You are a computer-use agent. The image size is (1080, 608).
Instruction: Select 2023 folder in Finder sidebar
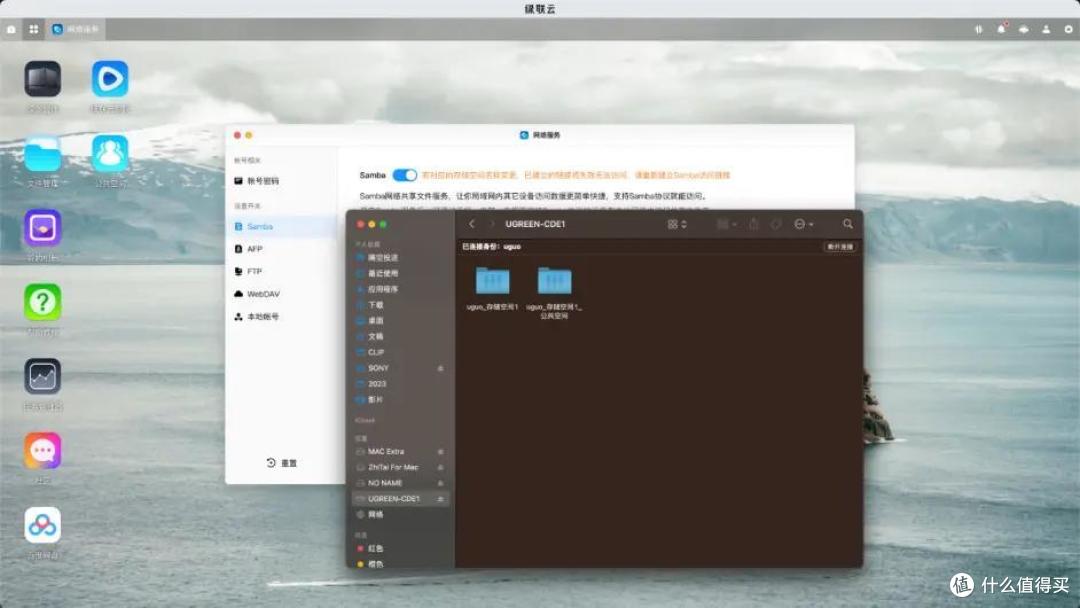click(401, 384)
